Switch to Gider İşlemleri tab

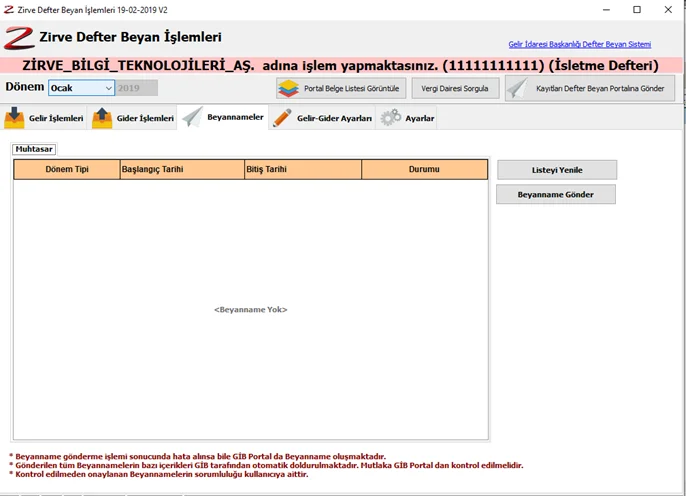(133, 118)
